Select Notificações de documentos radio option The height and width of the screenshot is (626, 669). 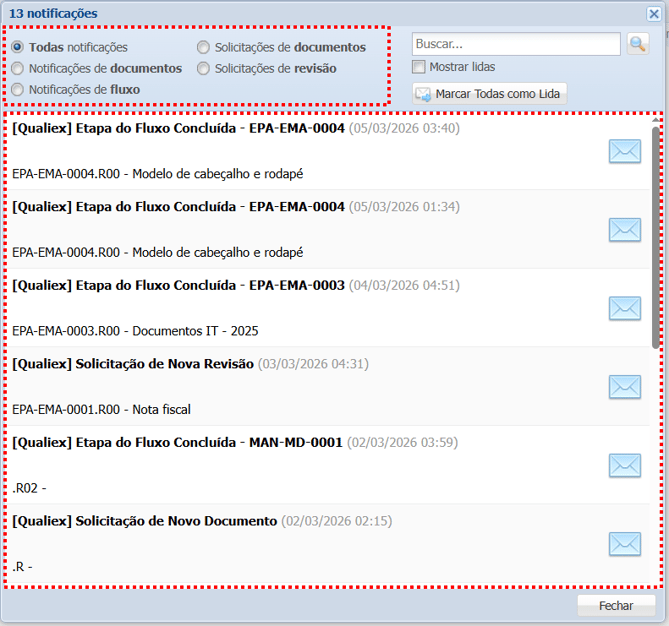18,68
